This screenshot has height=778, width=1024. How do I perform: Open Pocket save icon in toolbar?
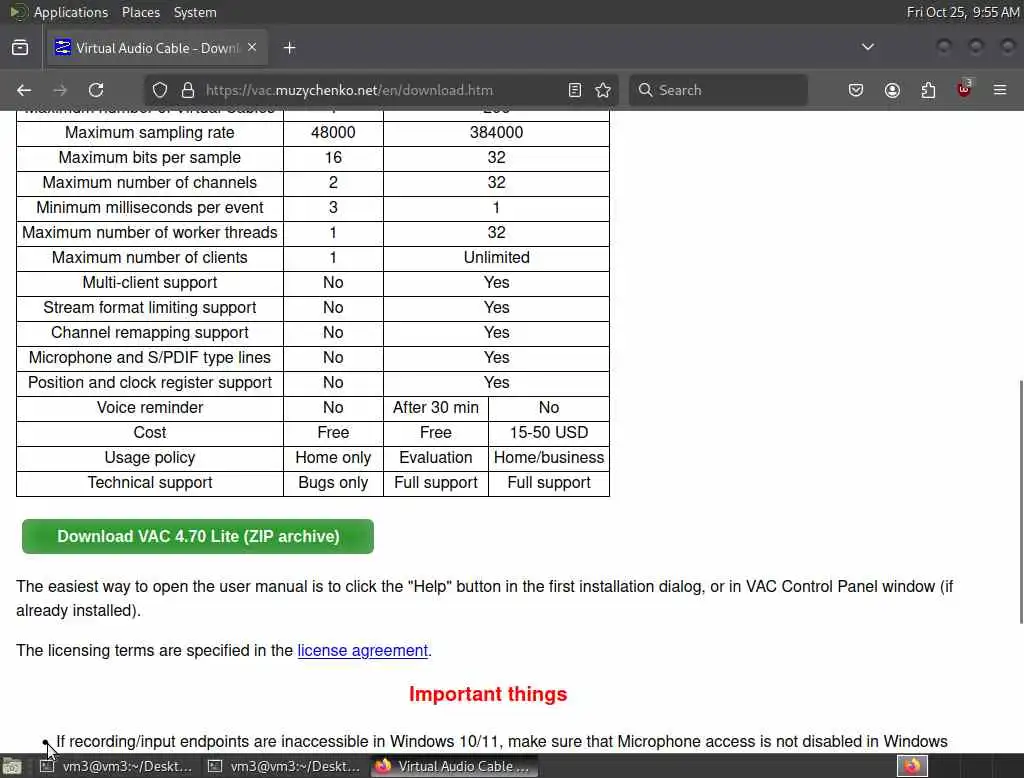pos(856,90)
